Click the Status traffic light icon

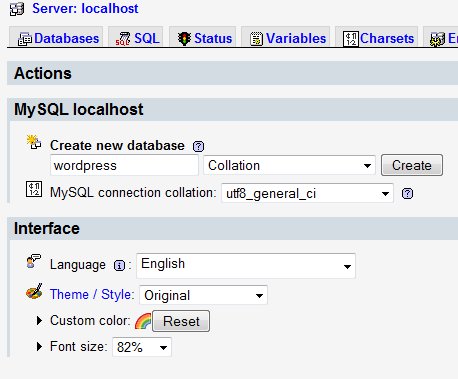184,39
